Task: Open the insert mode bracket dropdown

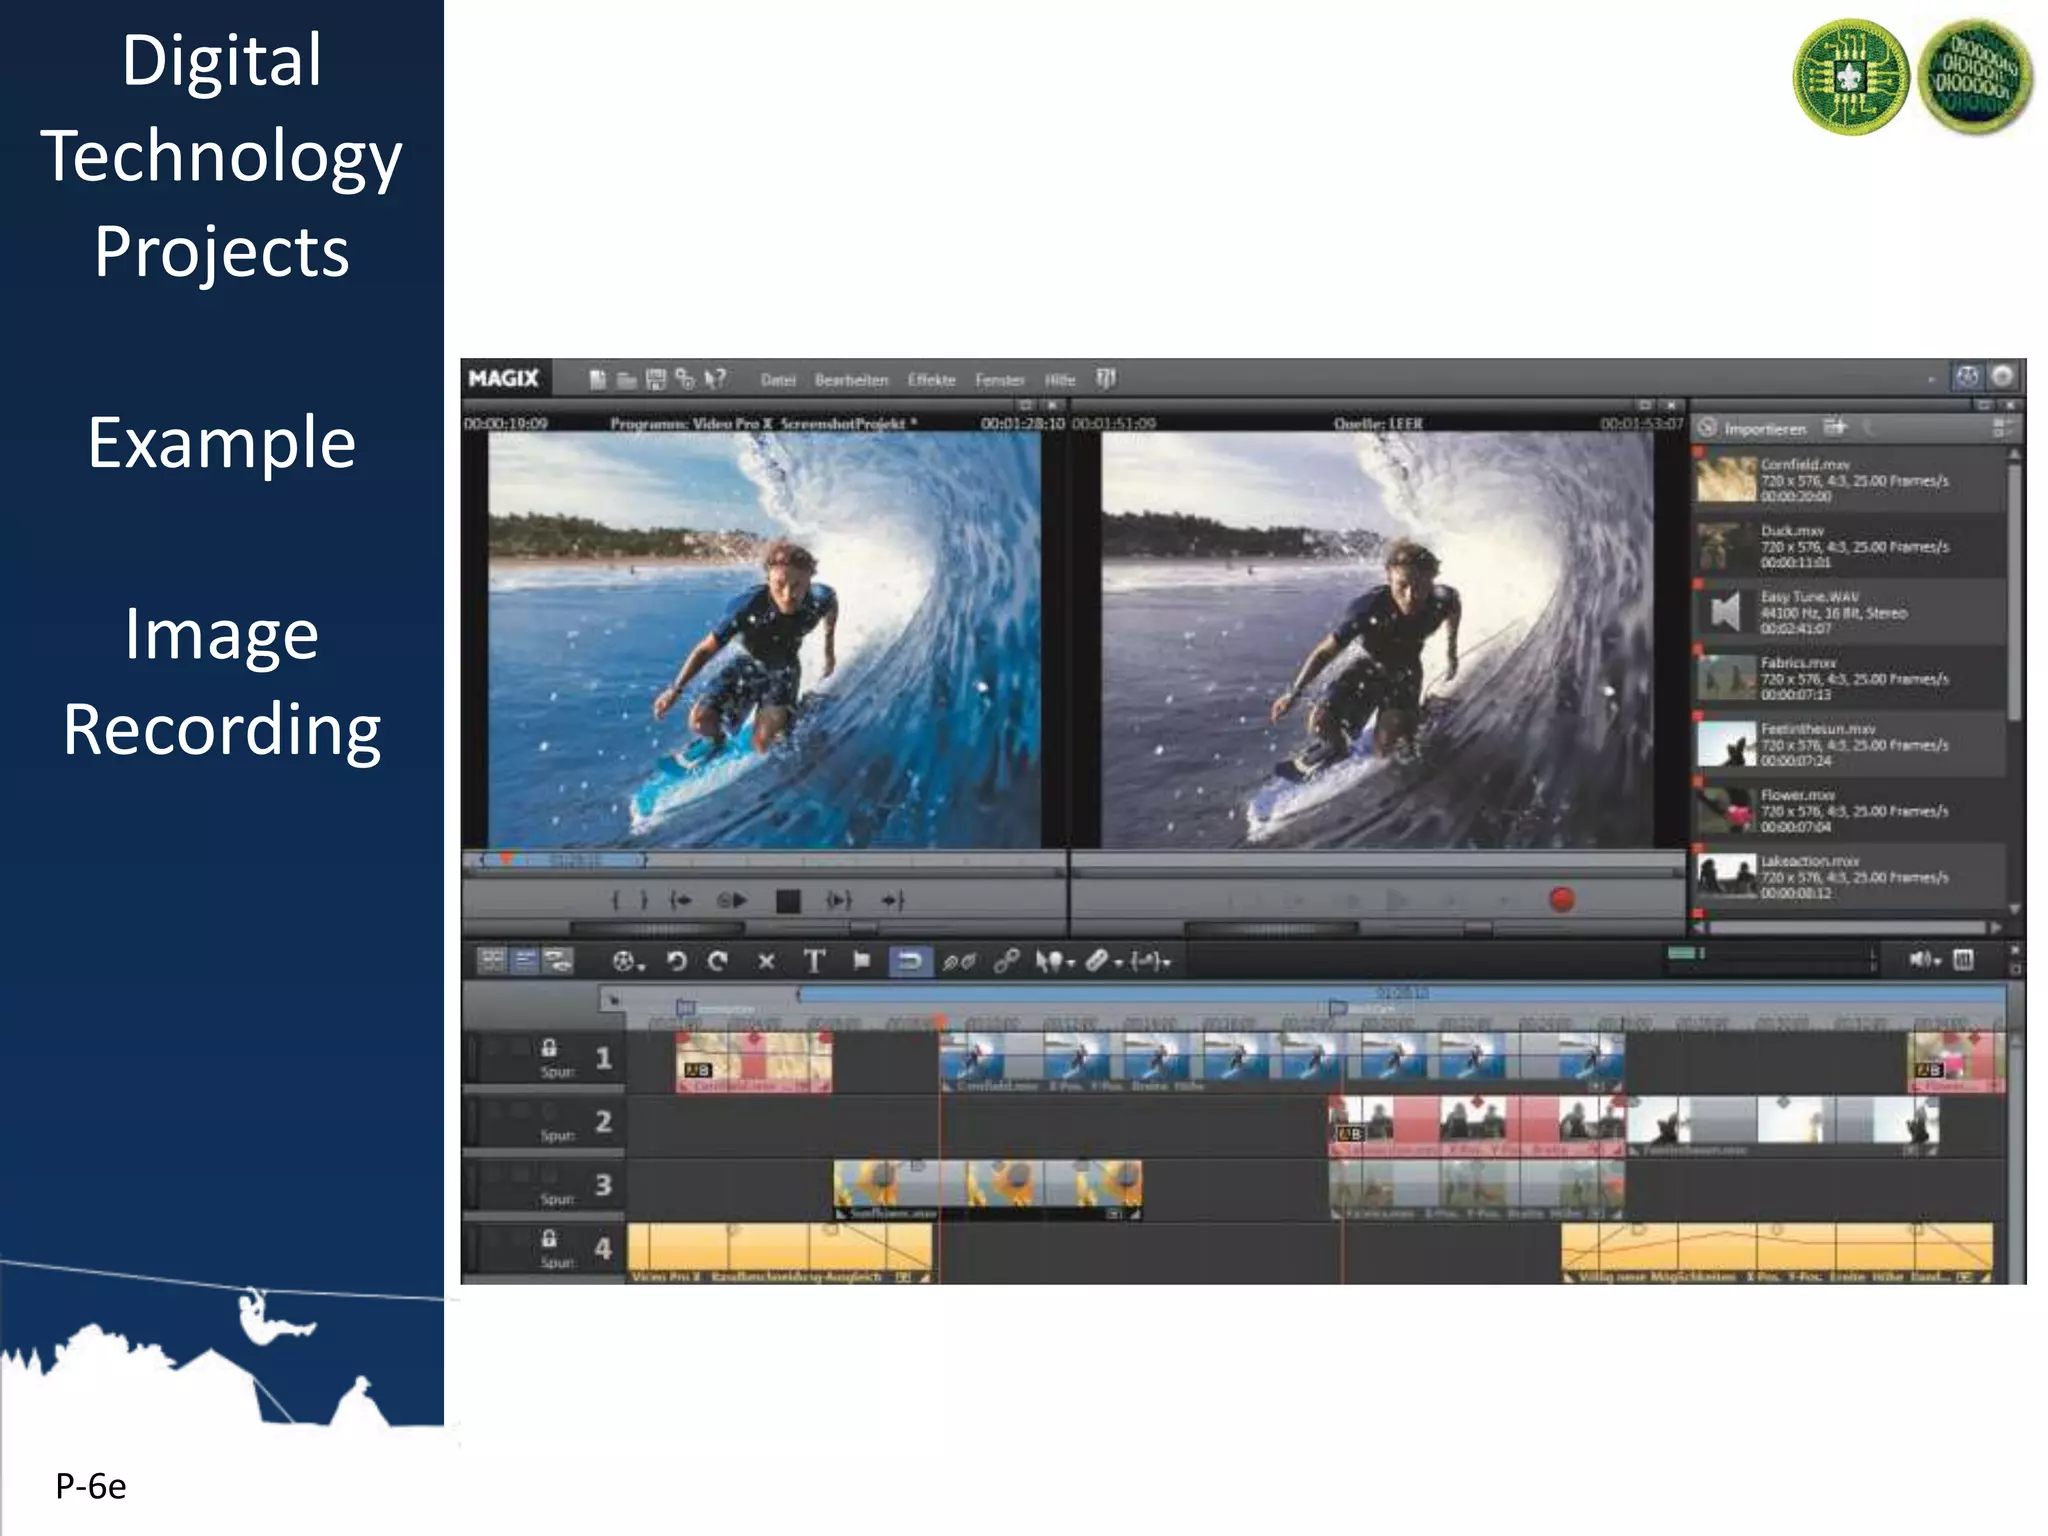Action: 1150,962
